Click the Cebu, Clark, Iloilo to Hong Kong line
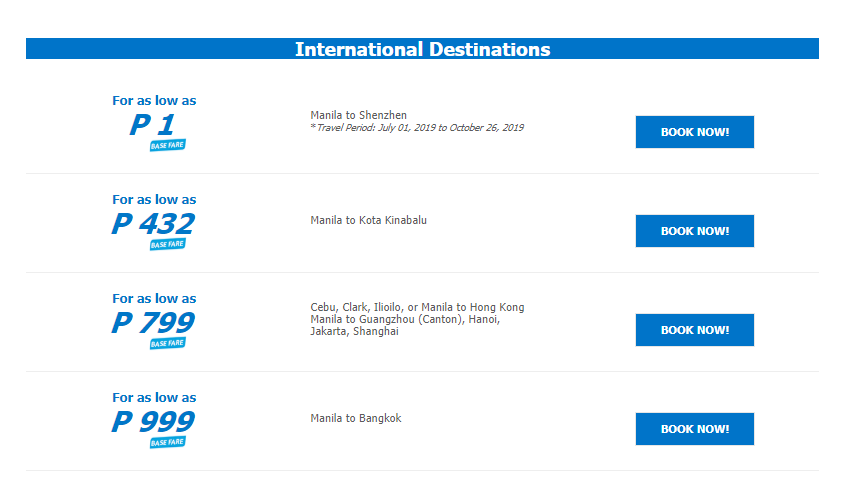 point(417,307)
